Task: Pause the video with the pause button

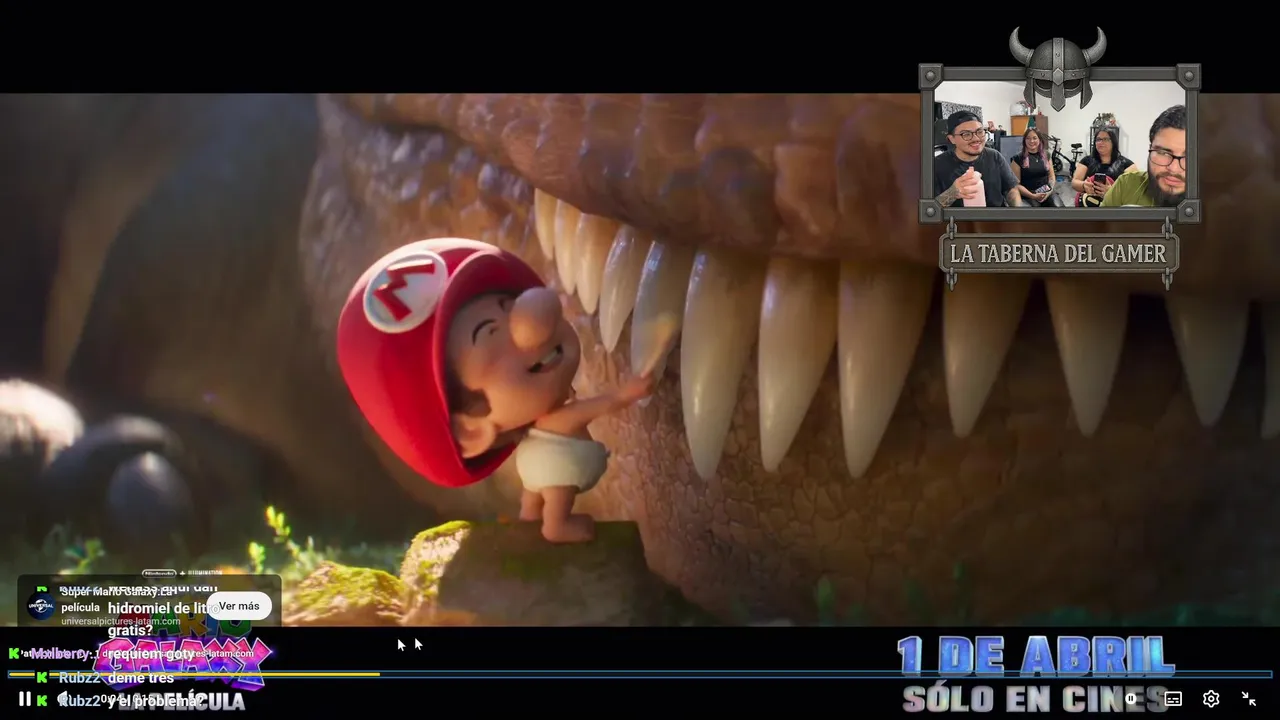Action: [x=25, y=699]
